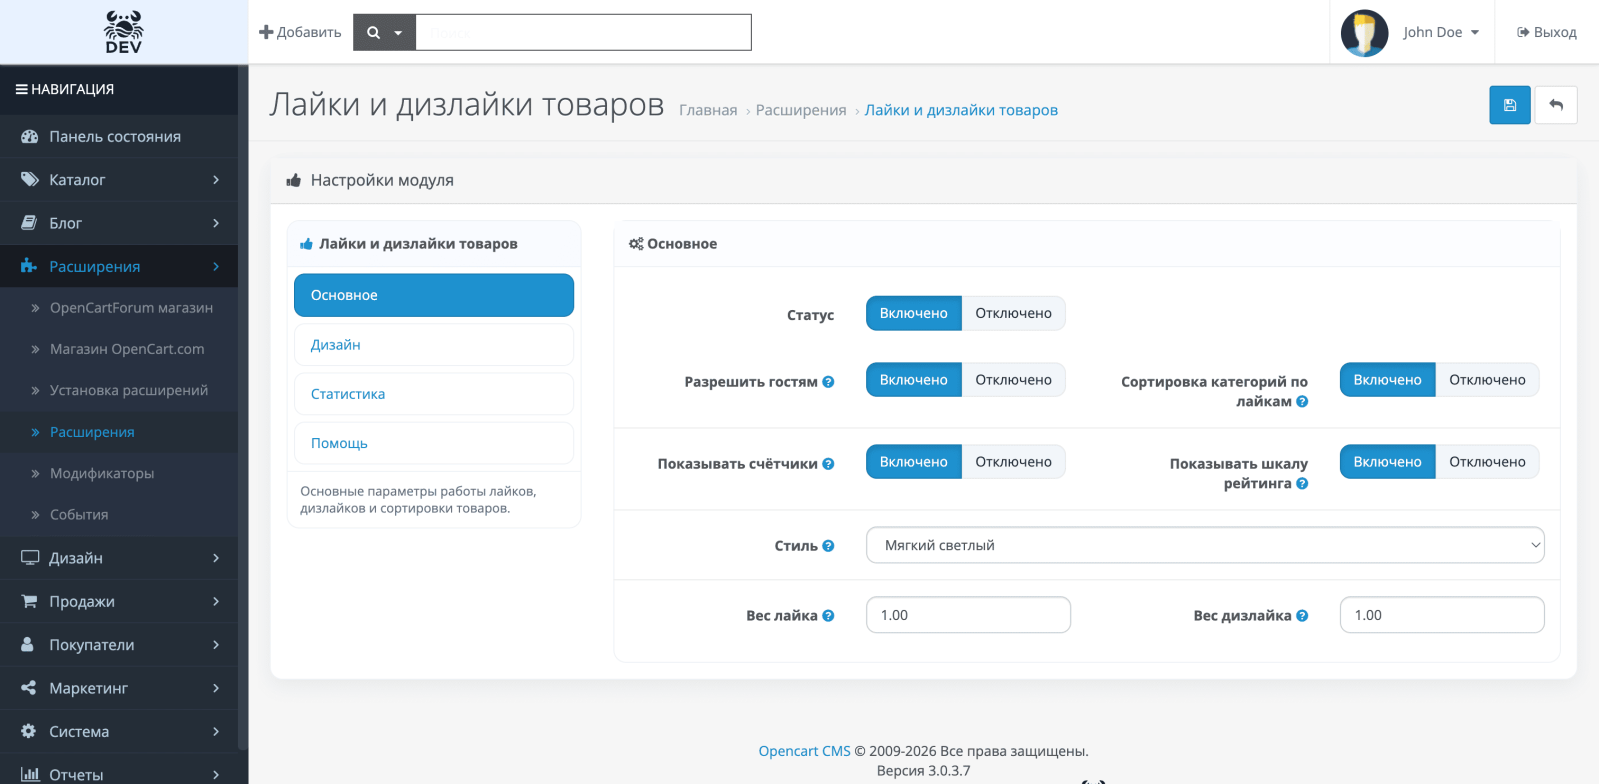Click the share icon of Маркетинг

(x=28, y=688)
